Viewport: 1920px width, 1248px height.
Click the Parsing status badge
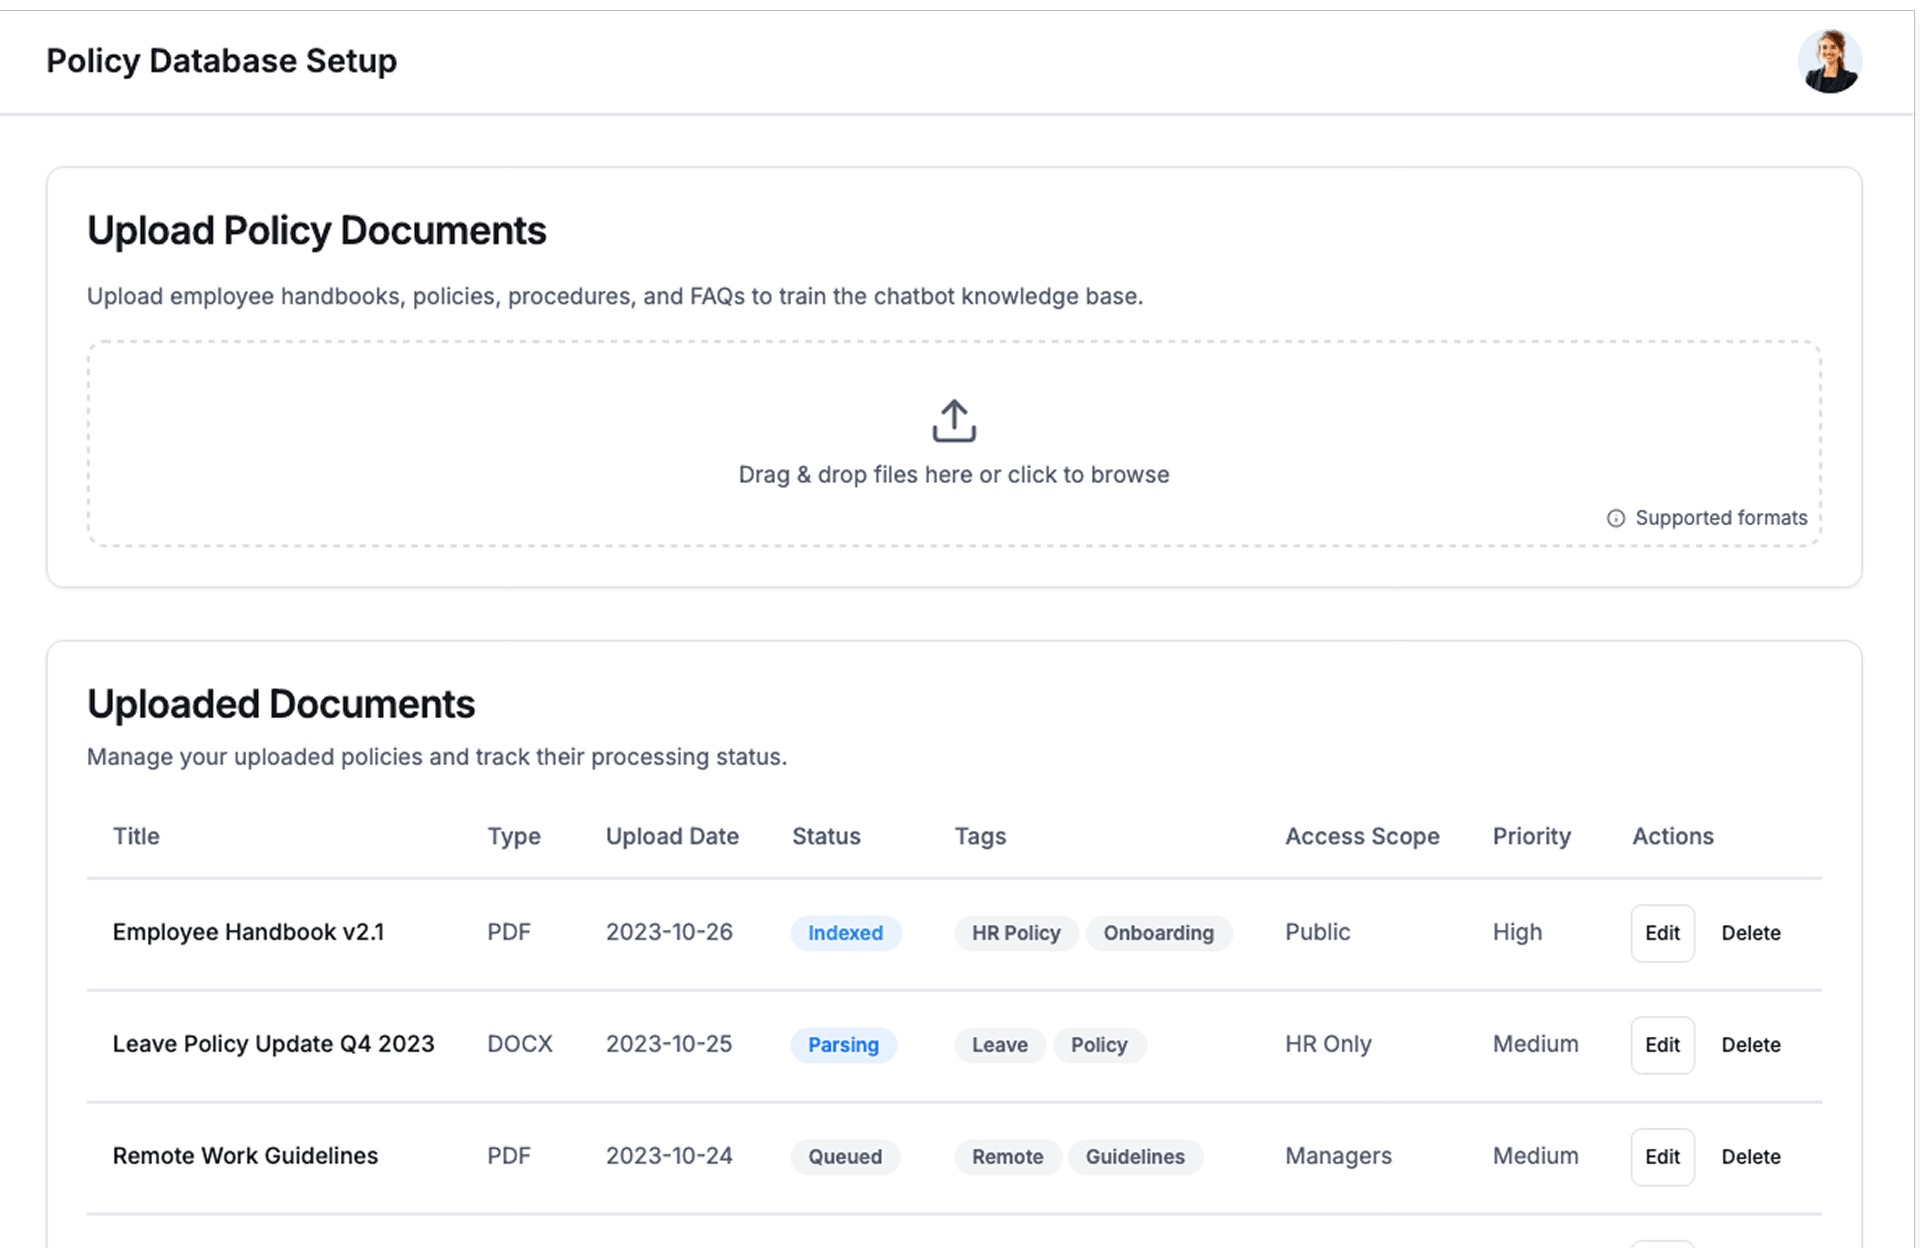point(843,1045)
